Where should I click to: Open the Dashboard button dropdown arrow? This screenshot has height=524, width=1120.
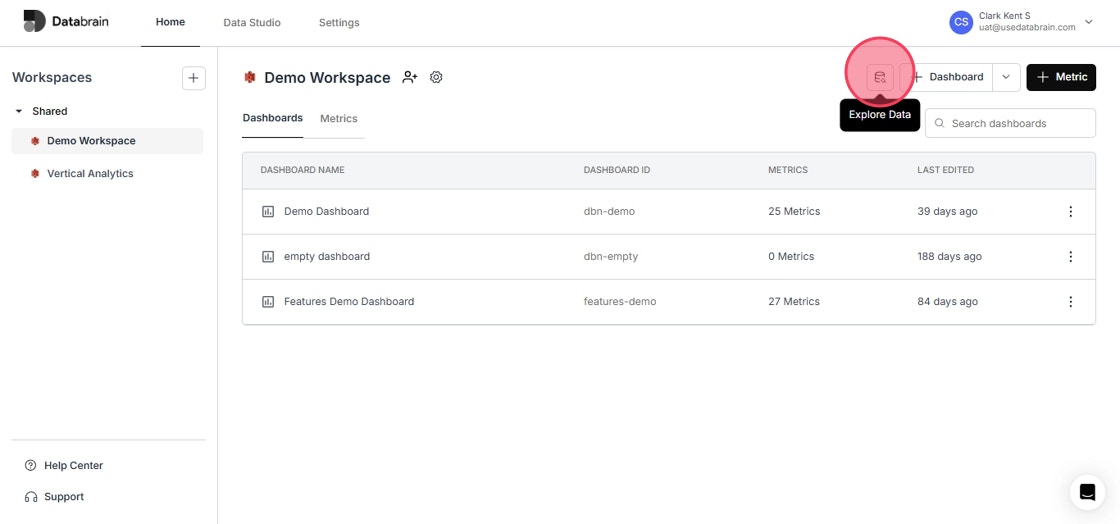(x=1006, y=77)
